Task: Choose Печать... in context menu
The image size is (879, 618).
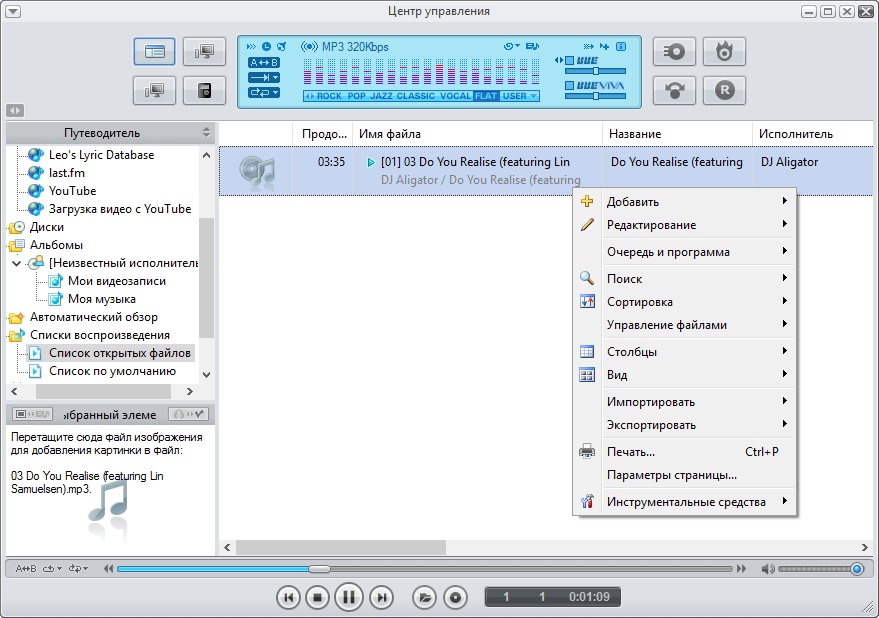Action: tap(630, 452)
